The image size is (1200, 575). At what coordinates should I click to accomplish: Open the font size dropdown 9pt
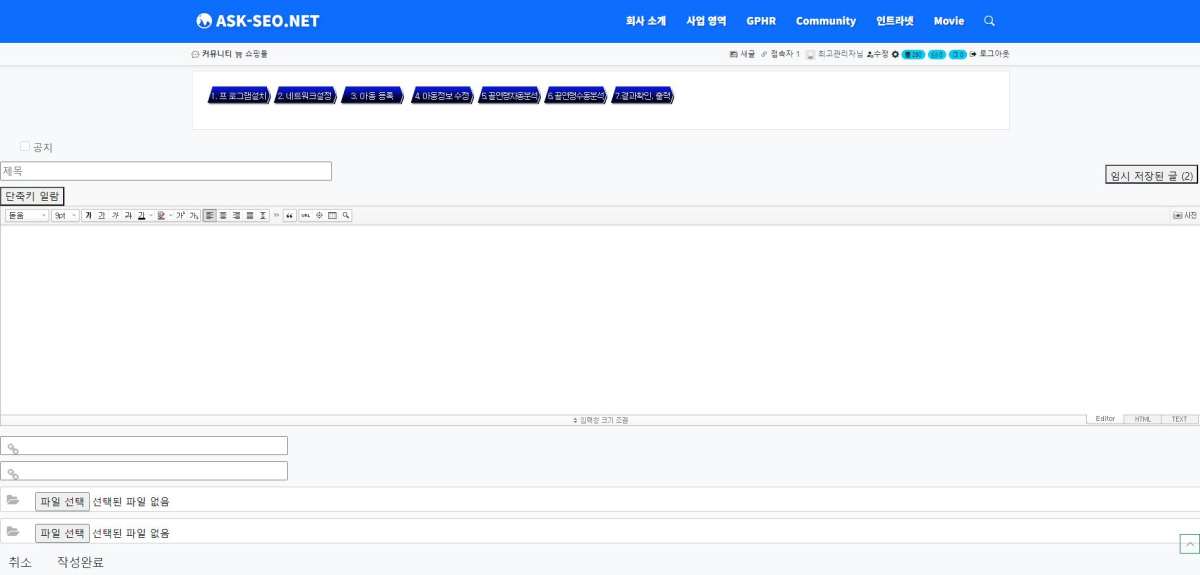(65, 215)
